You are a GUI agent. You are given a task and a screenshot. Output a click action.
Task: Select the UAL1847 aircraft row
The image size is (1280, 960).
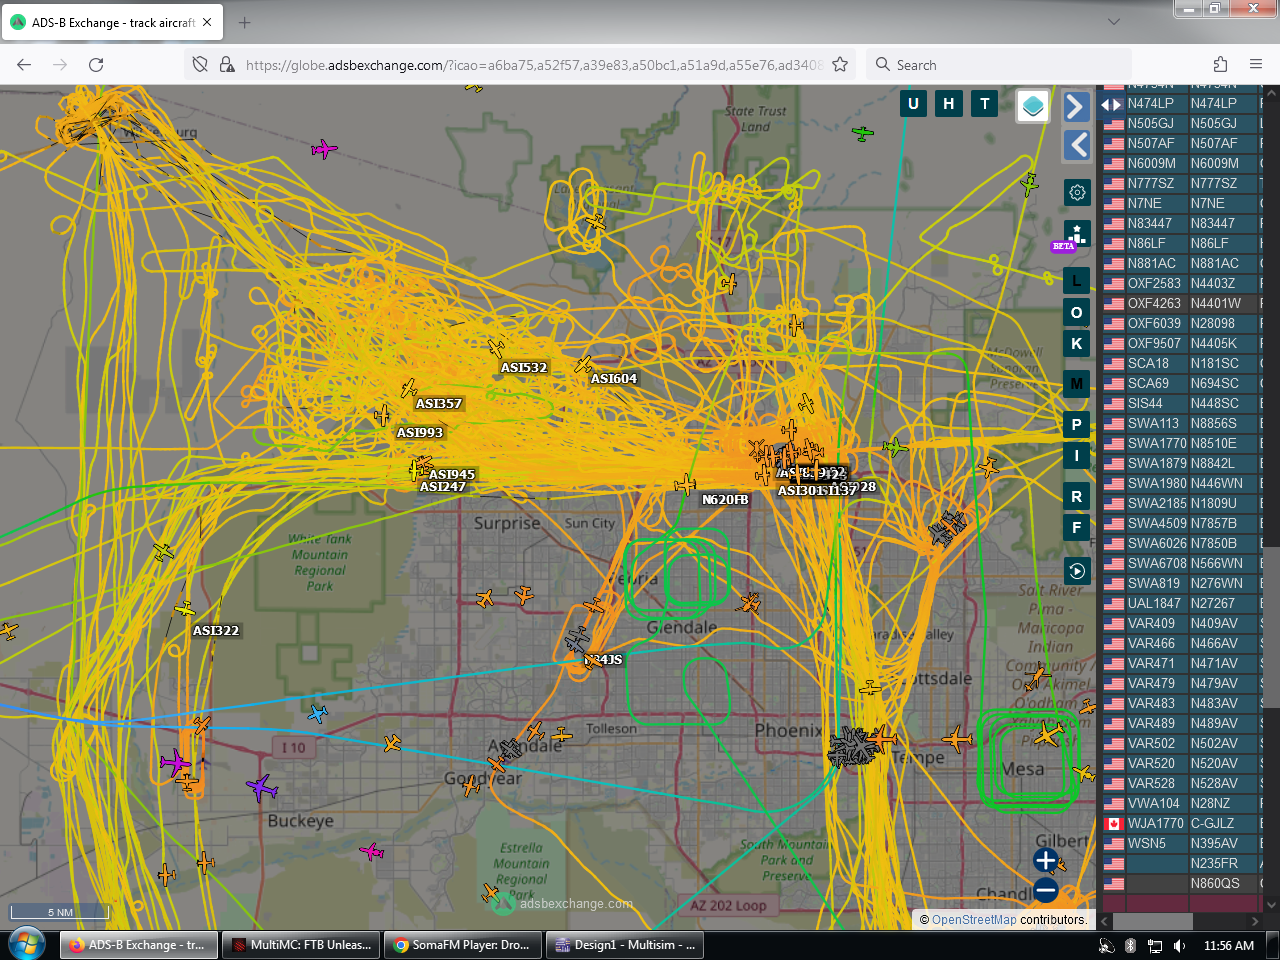(x=1181, y=603)
